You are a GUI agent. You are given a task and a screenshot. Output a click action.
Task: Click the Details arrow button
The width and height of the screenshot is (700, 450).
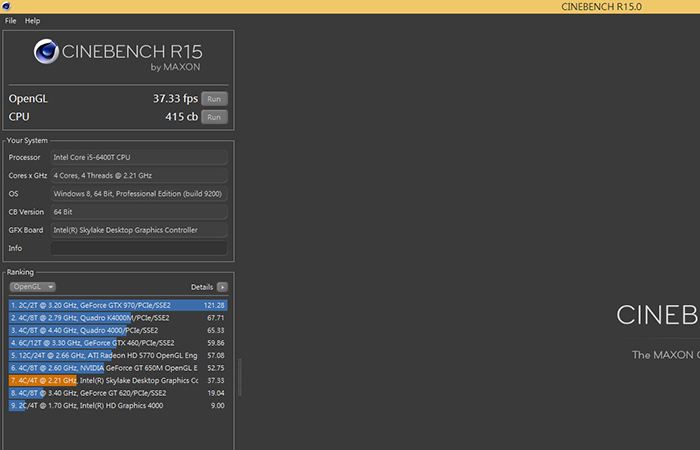222,287
